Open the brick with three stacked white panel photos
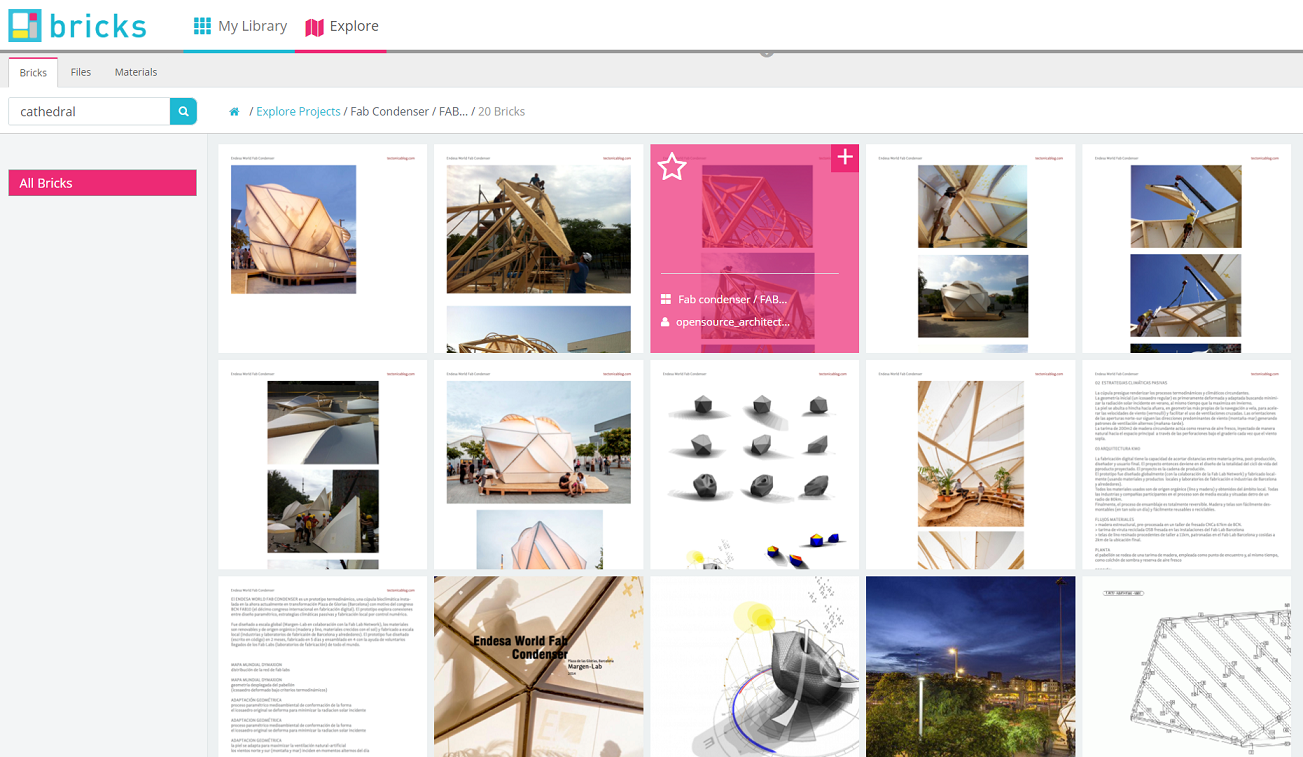1303x757 pixels. tap(323, 465)
